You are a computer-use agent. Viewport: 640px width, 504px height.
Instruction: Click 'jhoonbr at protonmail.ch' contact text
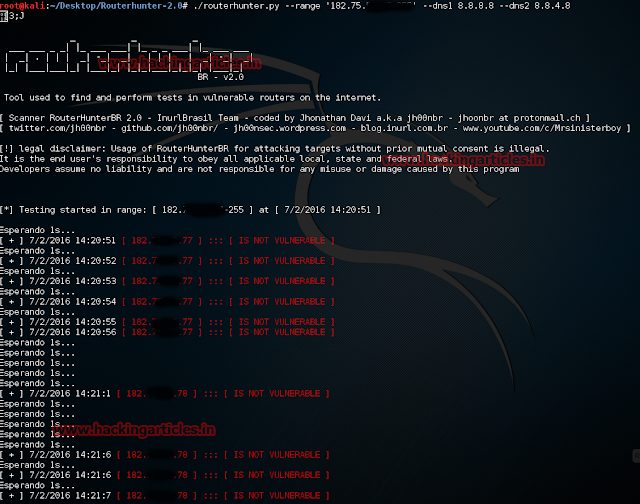[519, 118]
